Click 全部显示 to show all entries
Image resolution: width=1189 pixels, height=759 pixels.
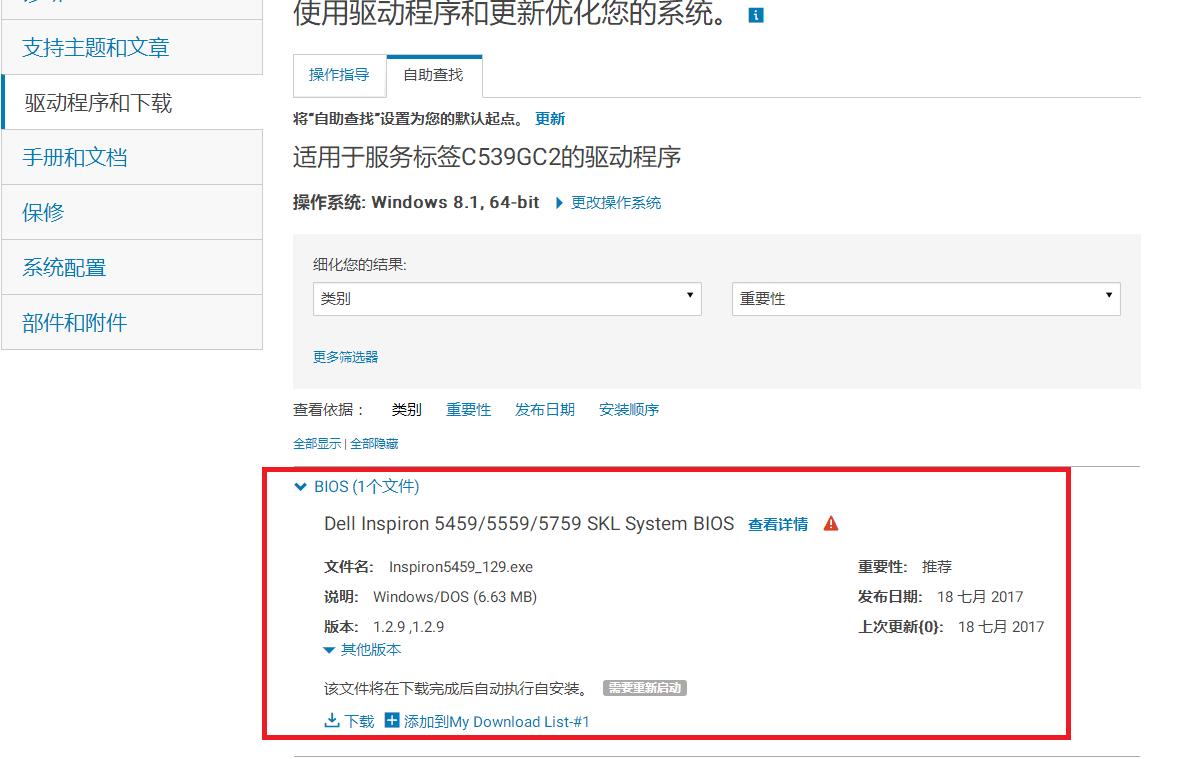pos(319,443)
